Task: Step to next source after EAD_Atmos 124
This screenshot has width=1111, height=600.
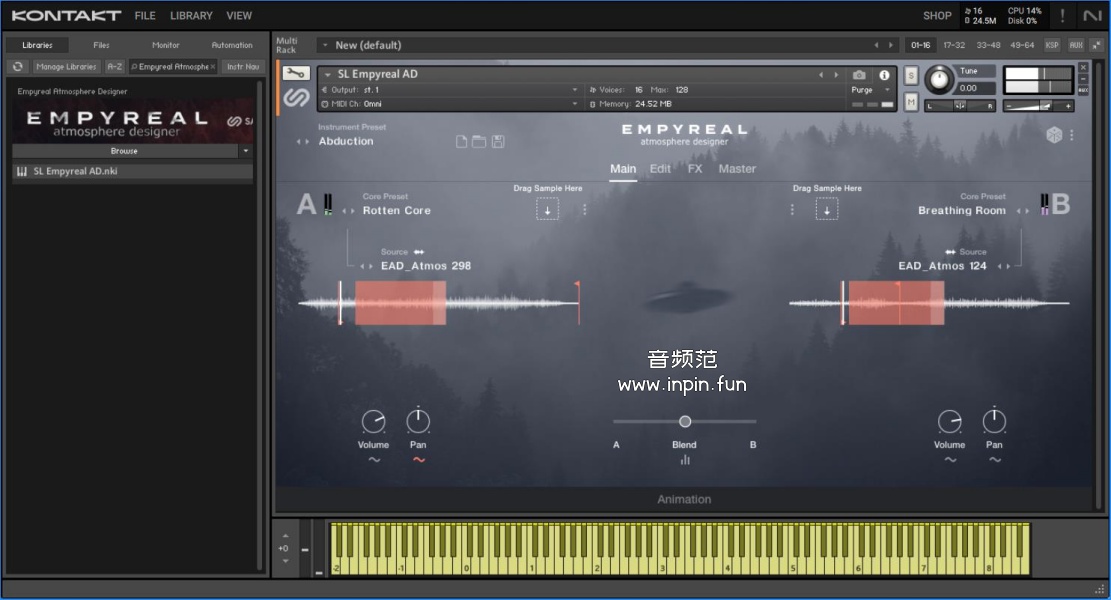Action: (x=1008, y=266)
